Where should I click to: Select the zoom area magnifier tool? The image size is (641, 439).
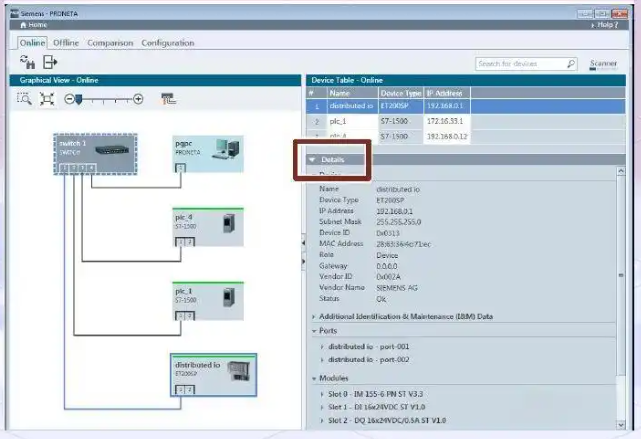pos(25,99)
